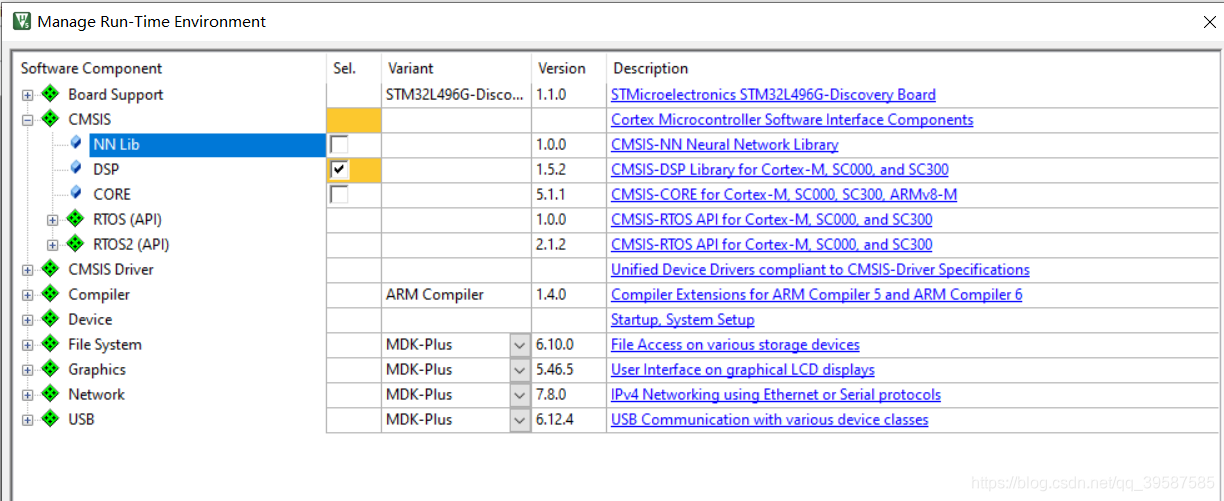The image size is (1224, 501).
Task: Expand the USB tree node
Action: 27,420
